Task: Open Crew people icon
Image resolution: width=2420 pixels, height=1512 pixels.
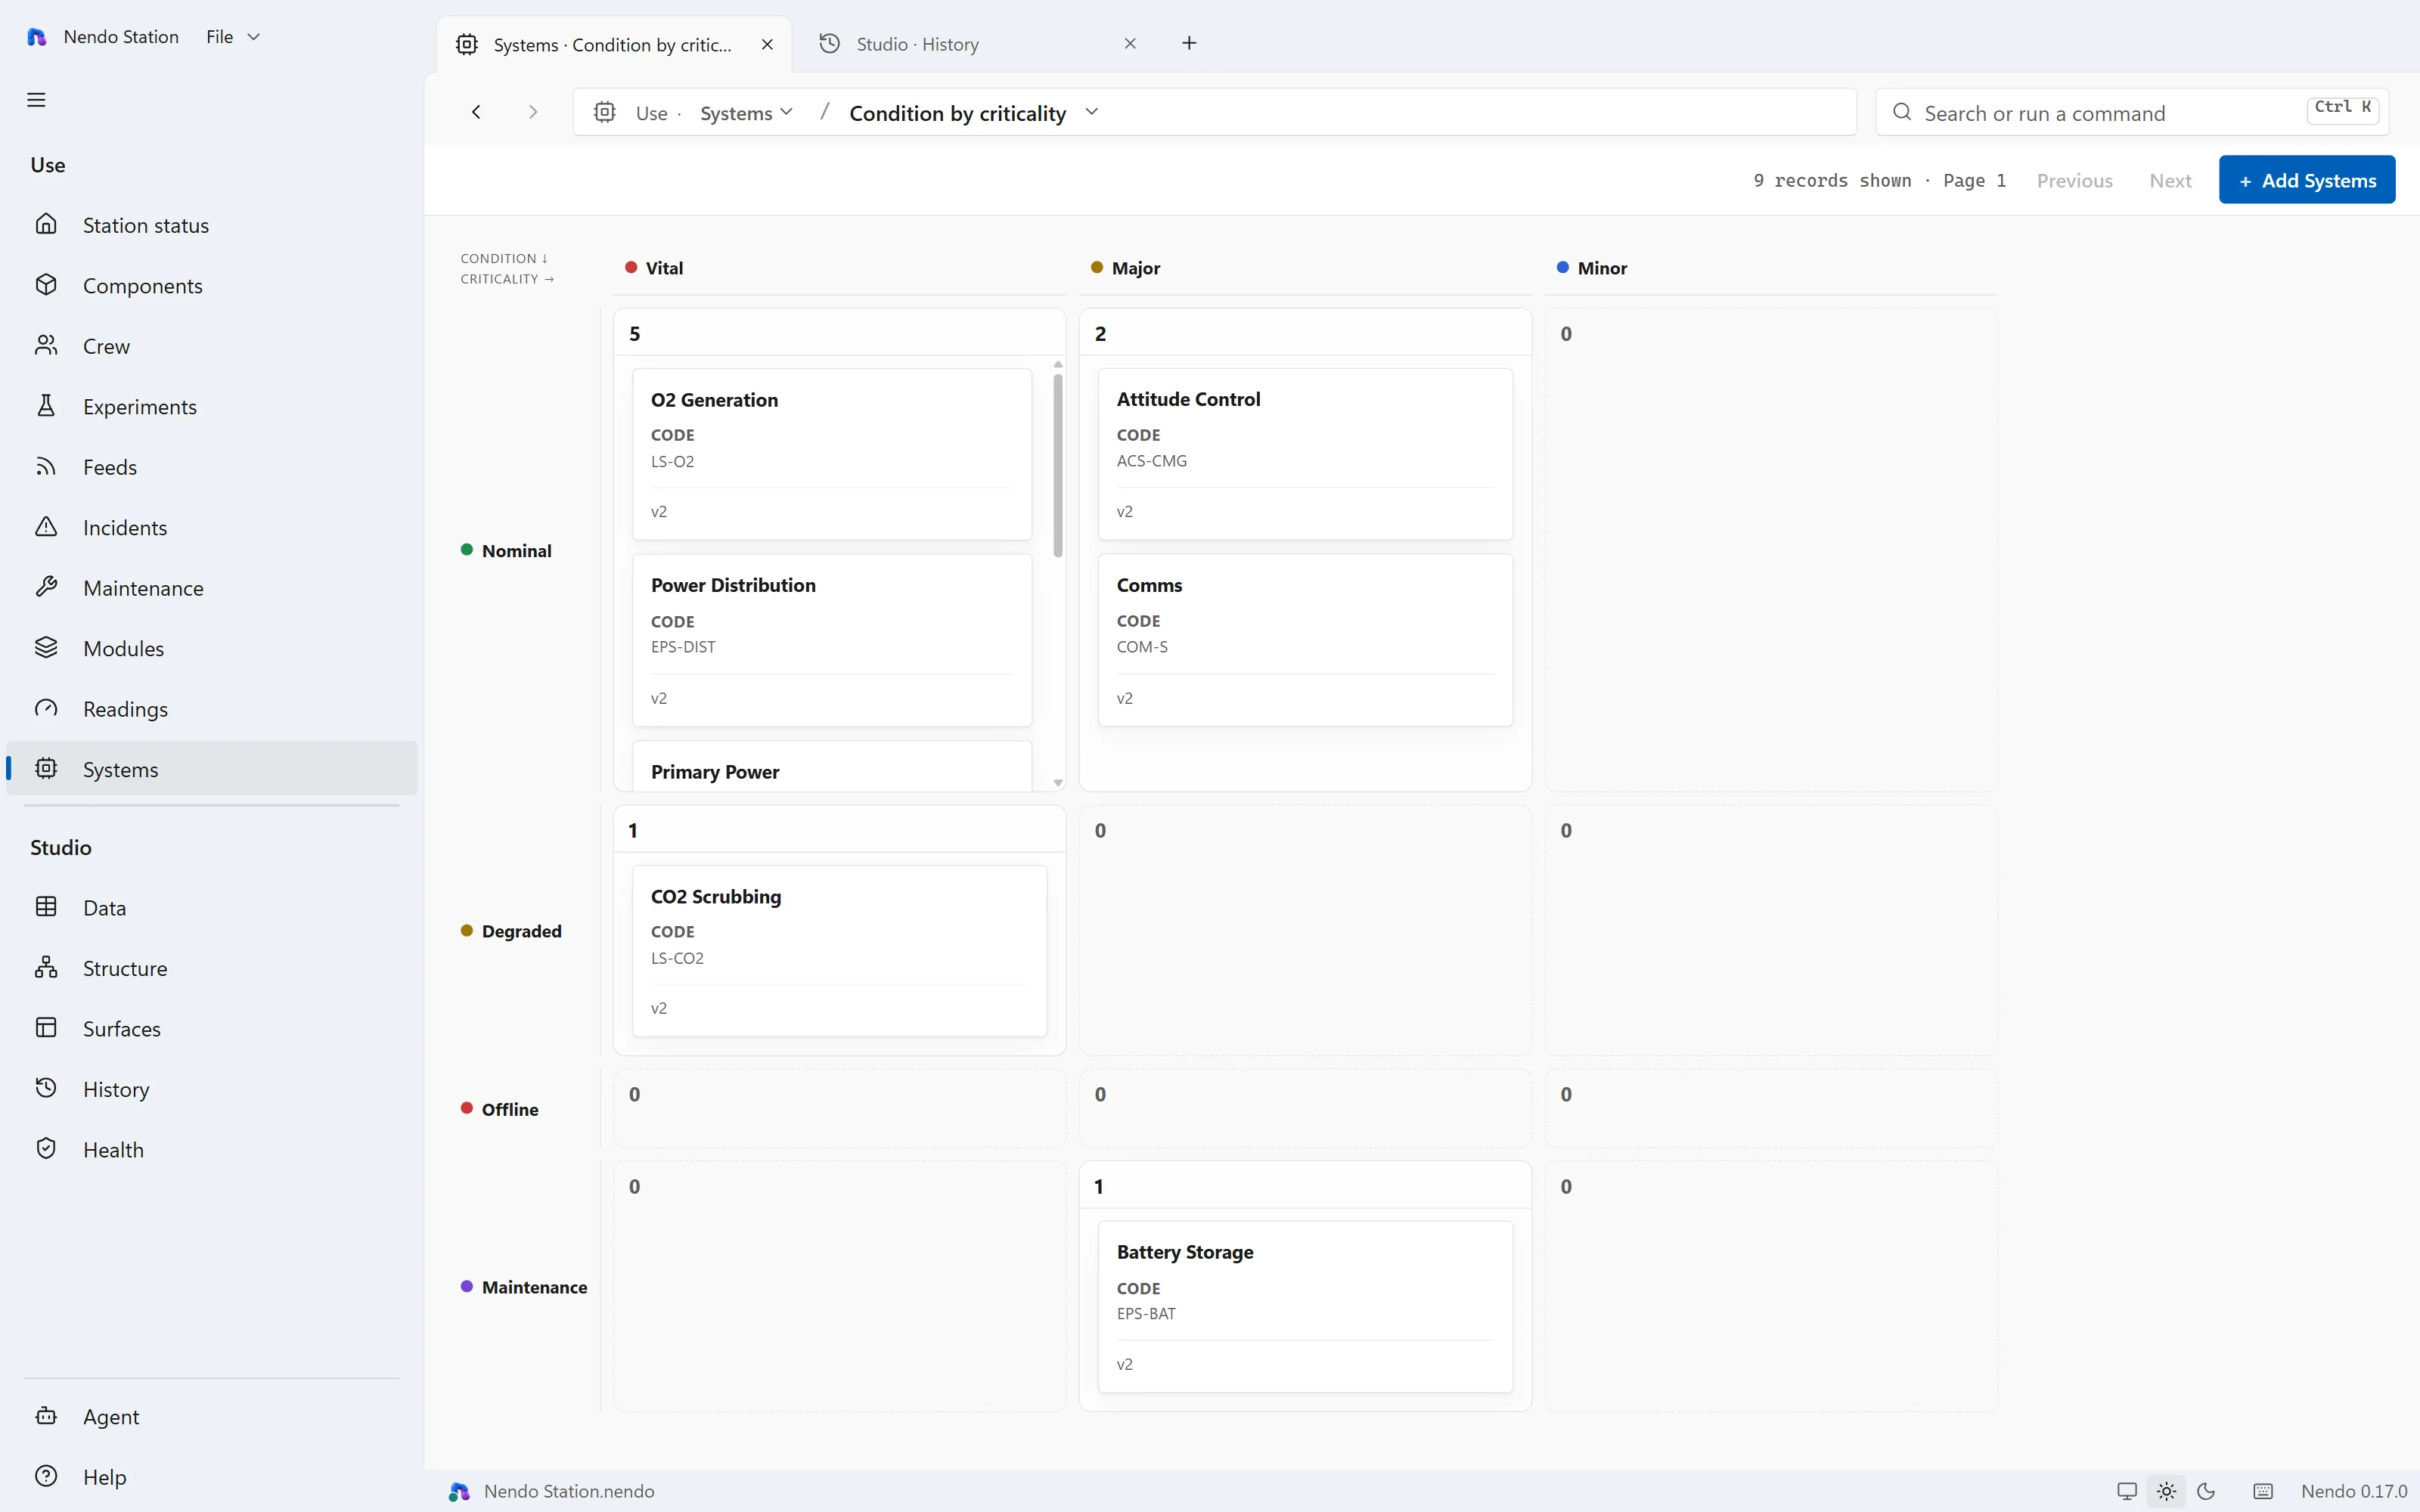Action: pos(46,345)
